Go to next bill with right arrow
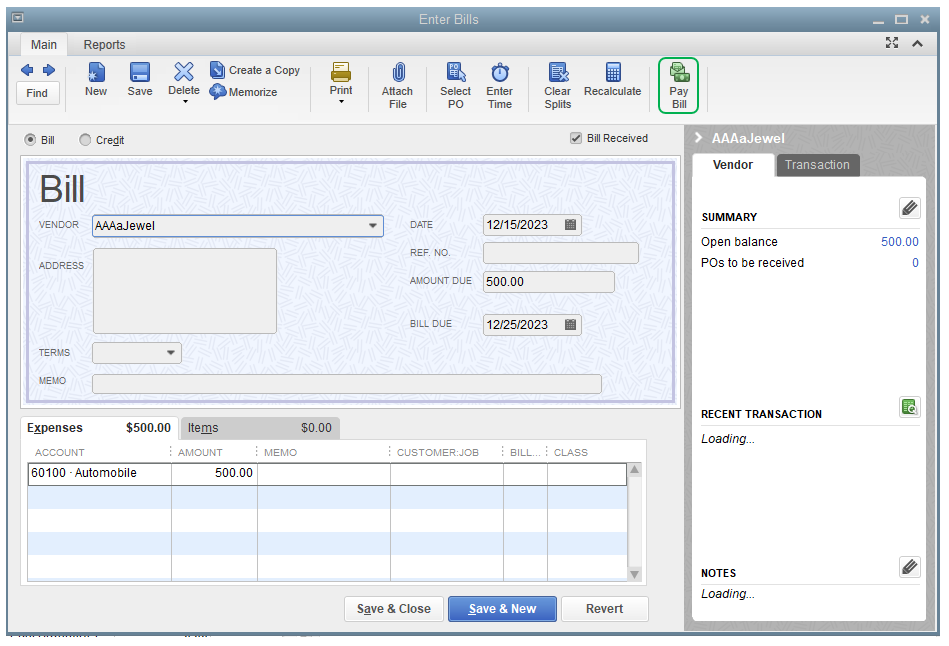The height and width of the screenshot is (646, 949). [49, 70]
